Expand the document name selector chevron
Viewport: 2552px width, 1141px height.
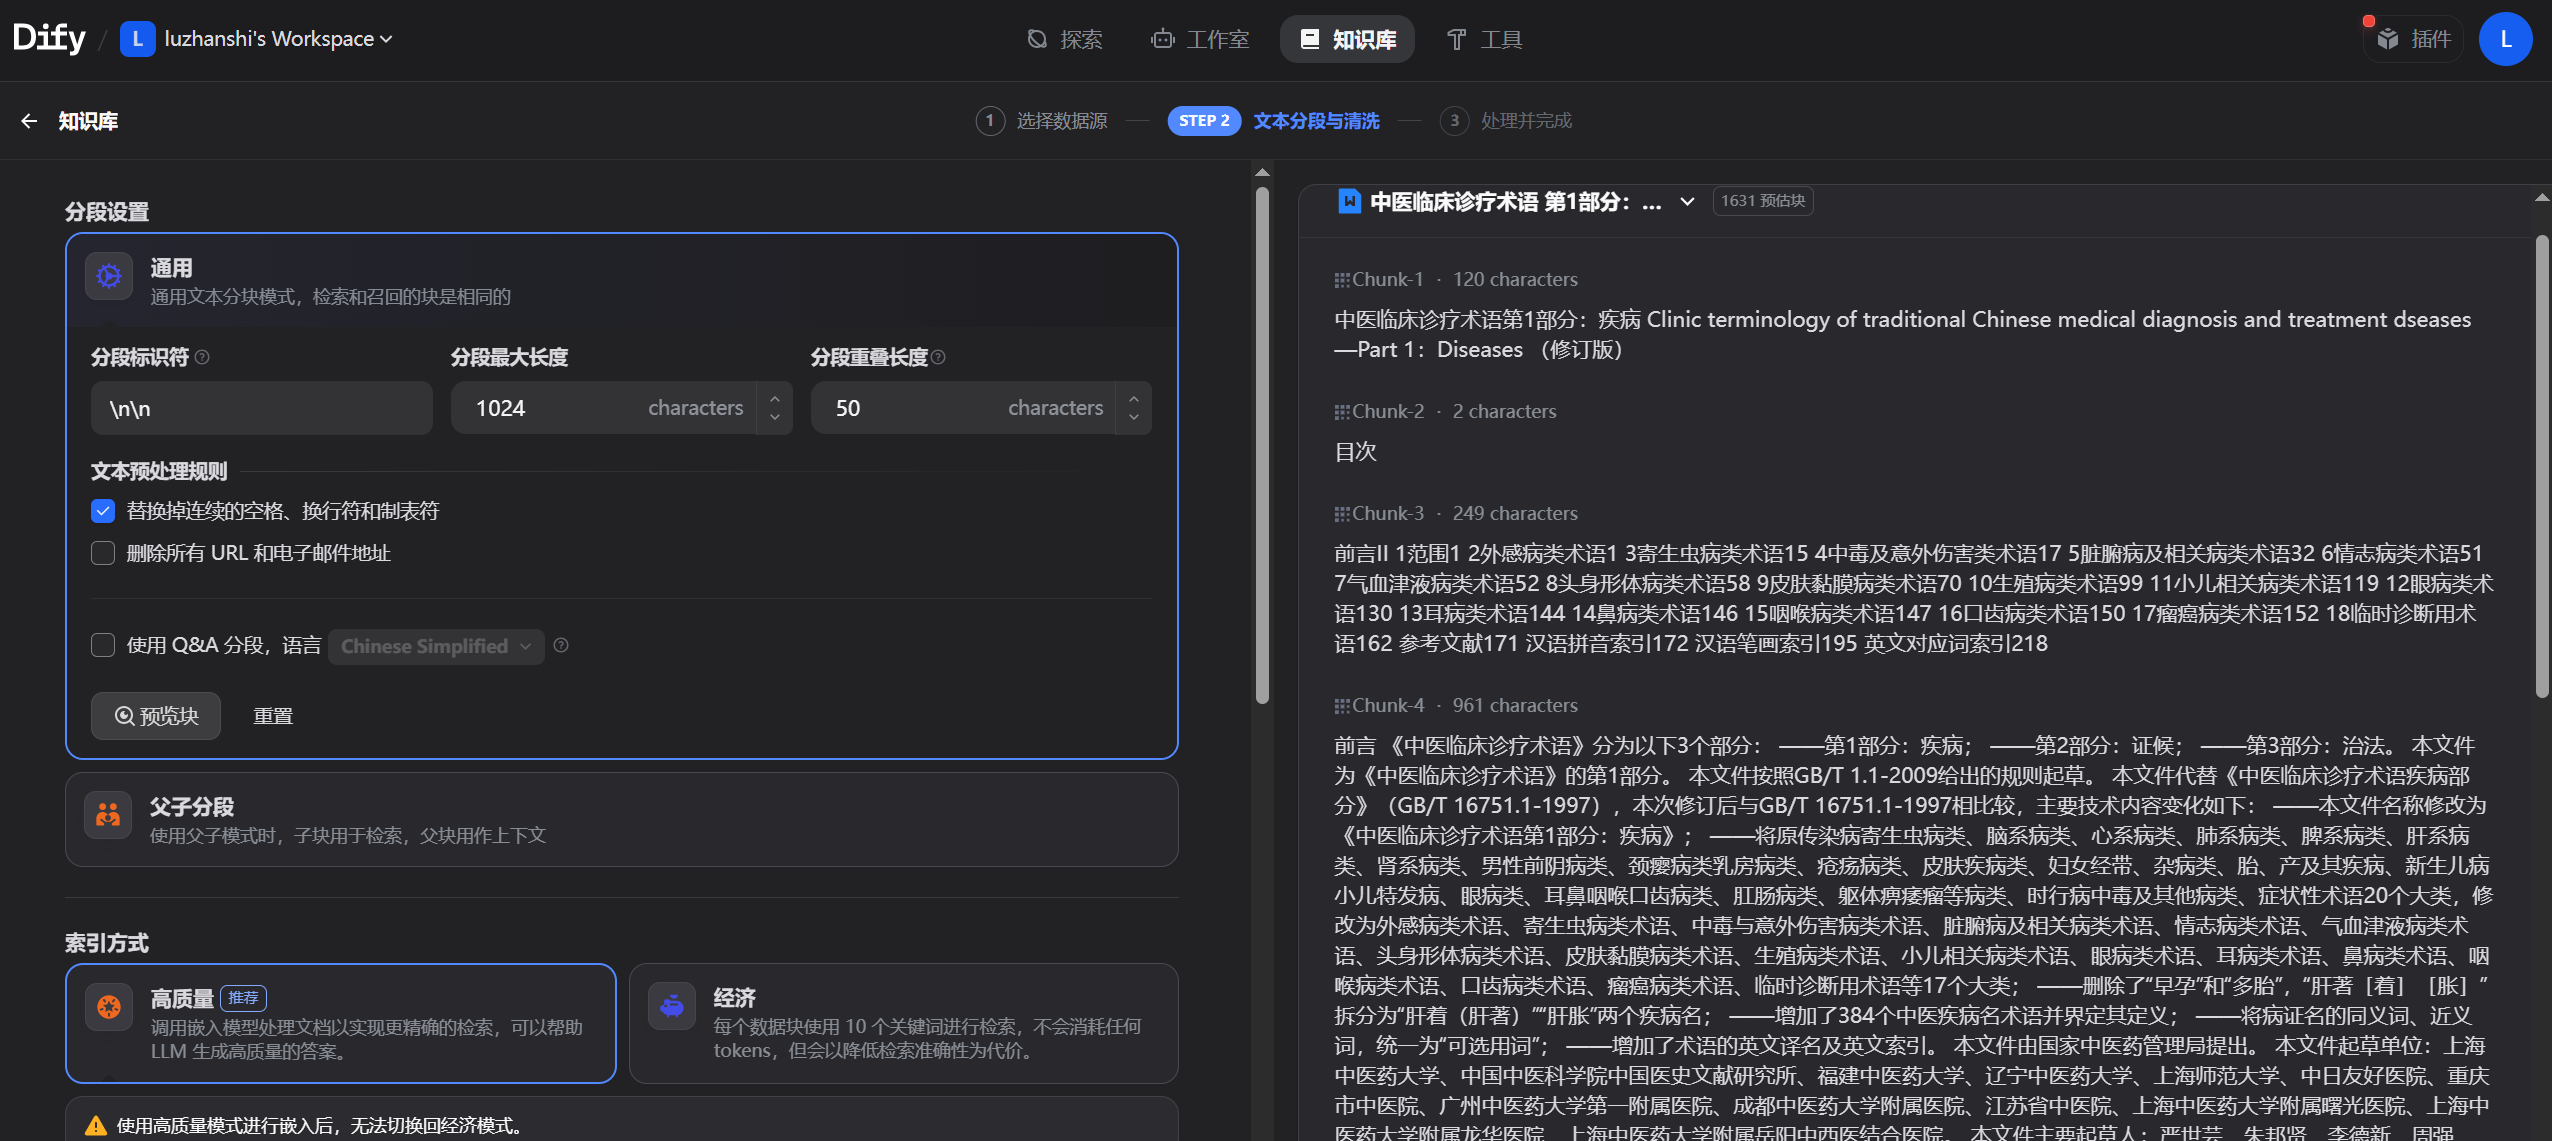click(1687, 201)
